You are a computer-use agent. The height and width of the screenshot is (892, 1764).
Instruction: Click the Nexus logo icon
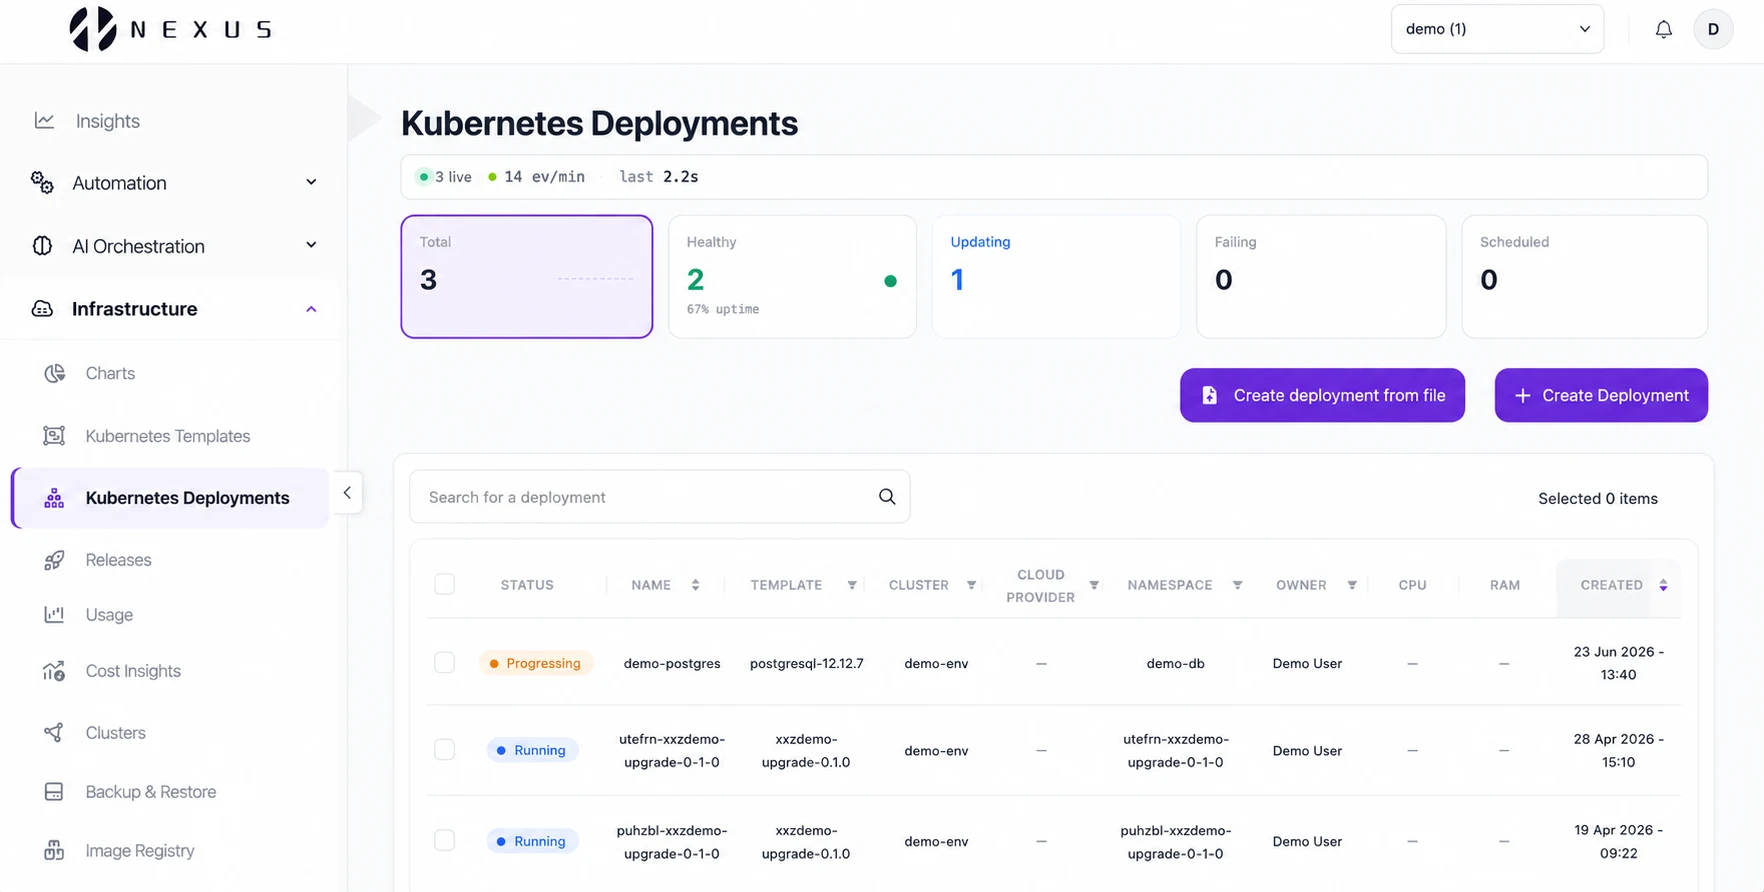[x=93, y=29]
